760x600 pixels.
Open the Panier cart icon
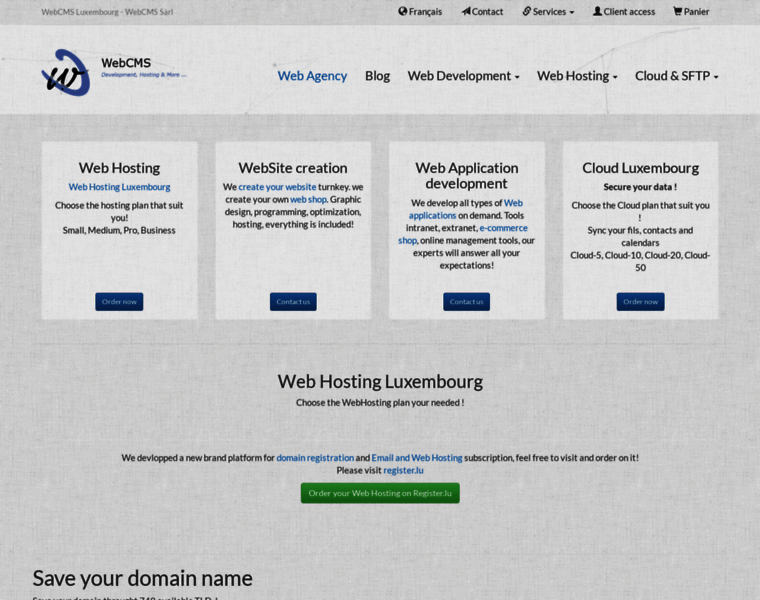(677, 11)
